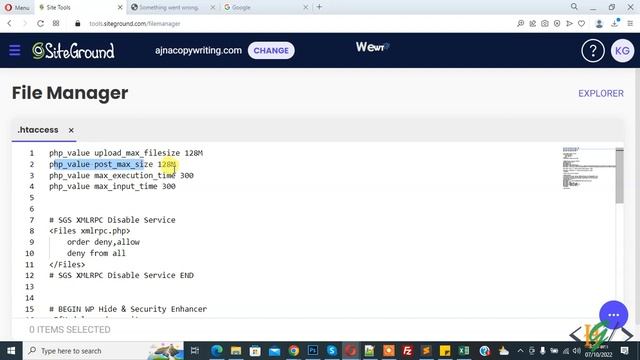Image resolution: width=640 pixels, height=360 pixels.
Task: Show hidden system tray icons
Action: pos(520,351)
